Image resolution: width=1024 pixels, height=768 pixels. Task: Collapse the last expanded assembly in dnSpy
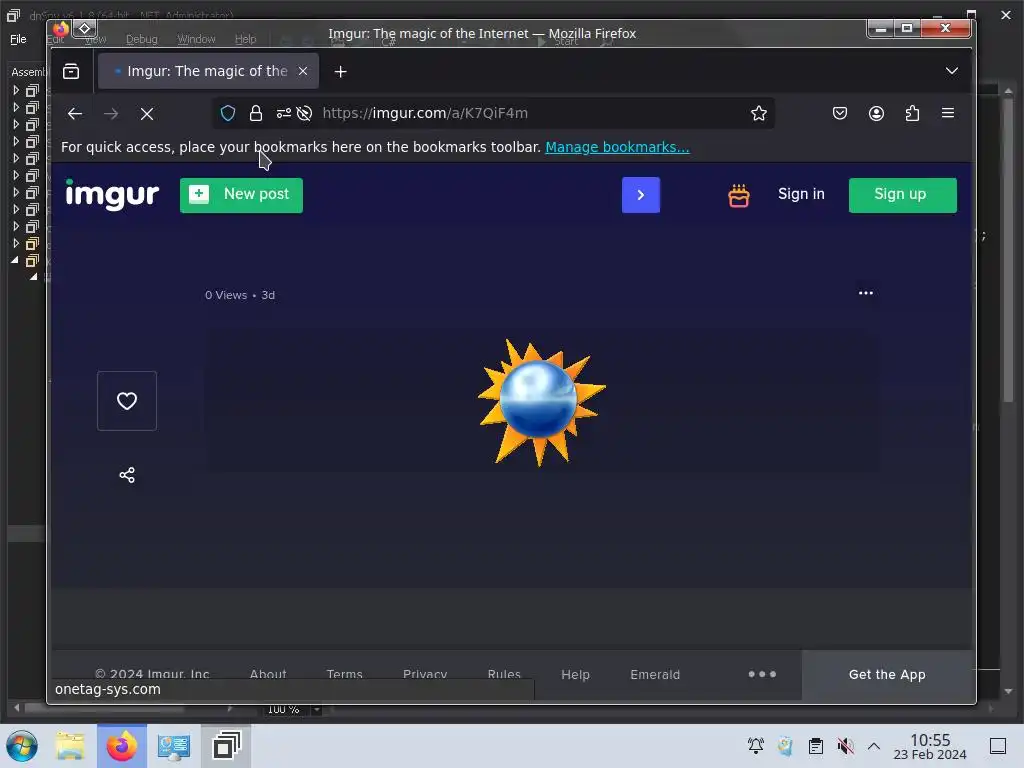tap(14, 260)
